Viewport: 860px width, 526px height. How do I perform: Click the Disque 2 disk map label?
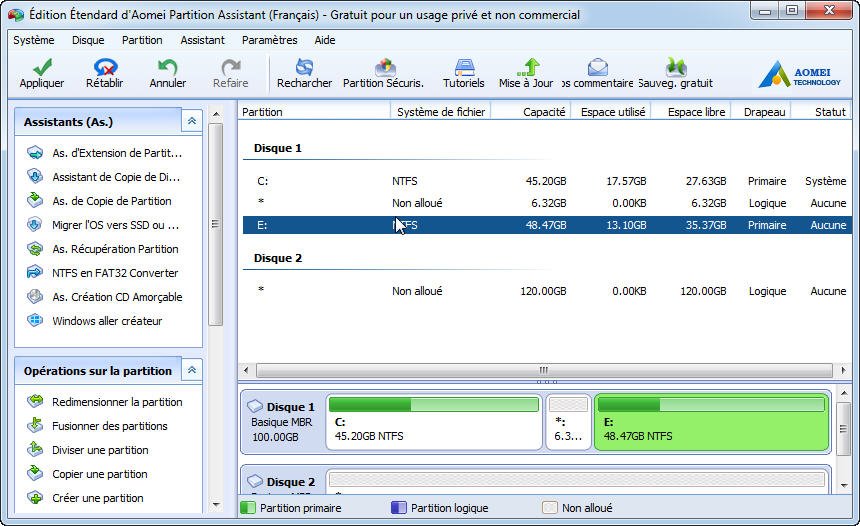[282, 482]
